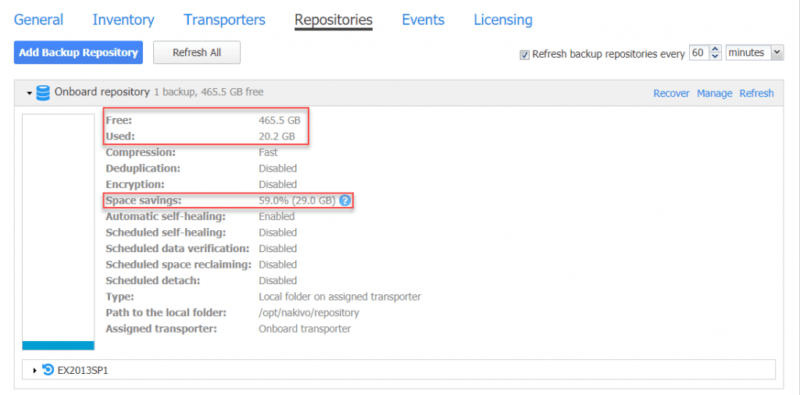Increase the refresh interval with up arrow
The height and width of the screenshot is (395, 800).
[x=715, y=50]
